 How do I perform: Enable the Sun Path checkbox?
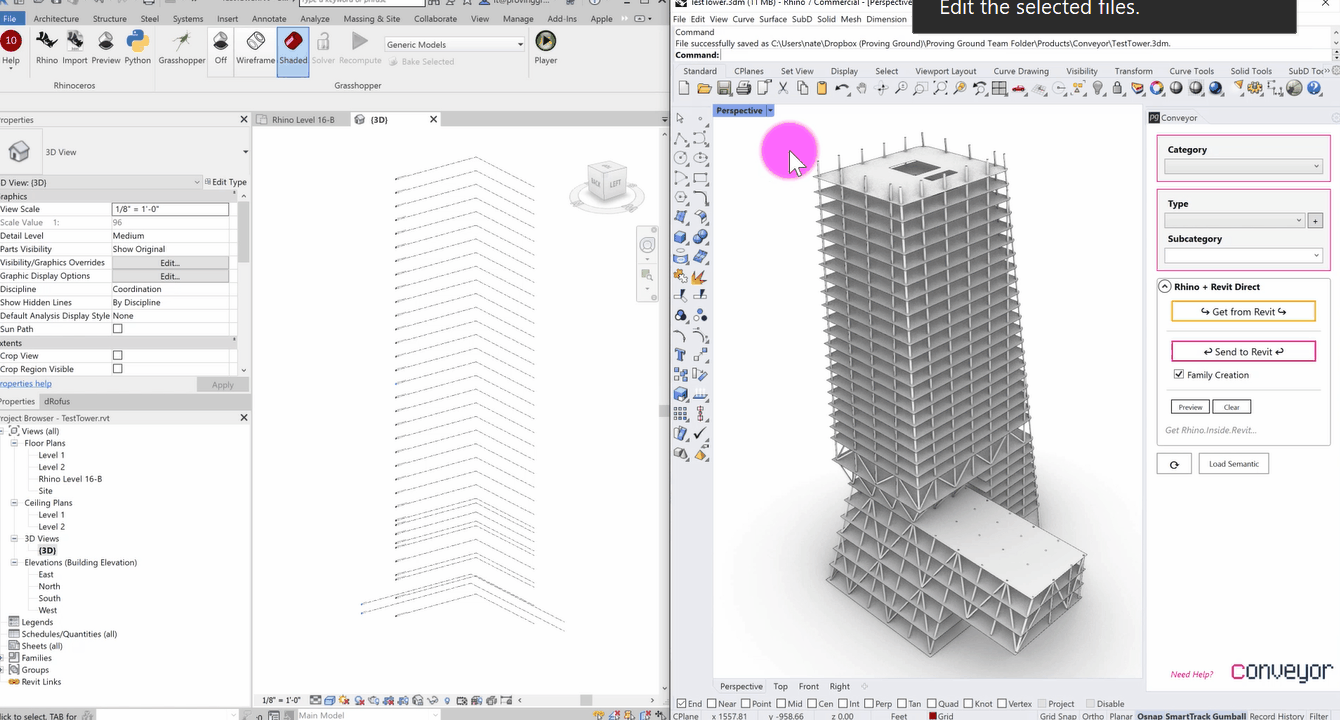(x=117, y=329)
